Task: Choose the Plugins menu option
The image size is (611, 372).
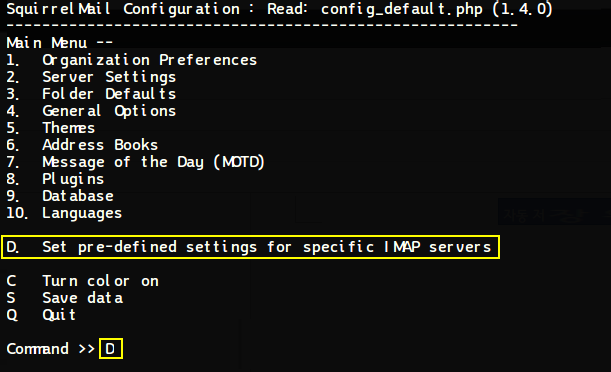Action: 55,179
